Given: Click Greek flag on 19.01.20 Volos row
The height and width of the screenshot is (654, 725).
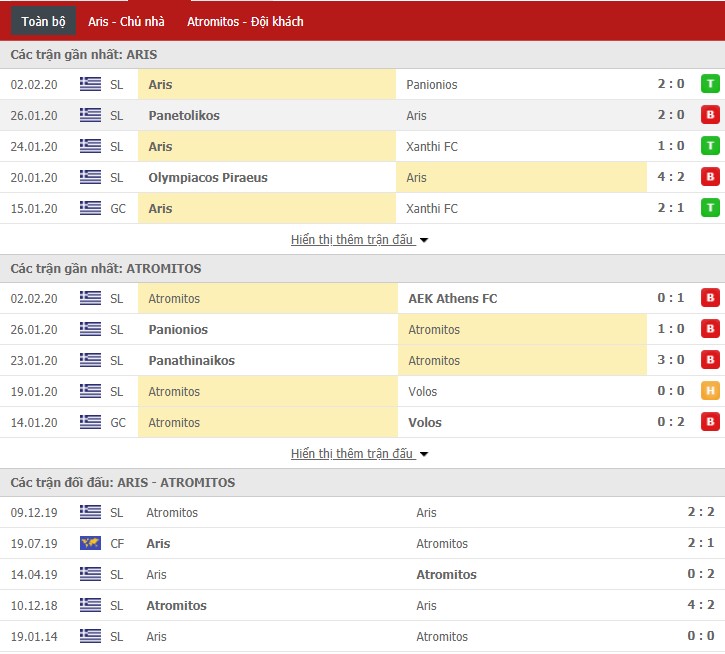Looking at the screenshot, I should tap(90, 391).
